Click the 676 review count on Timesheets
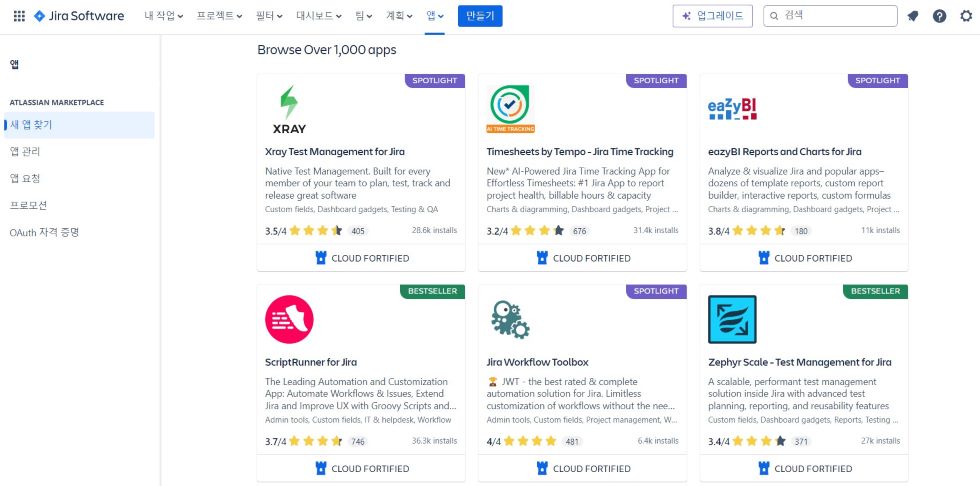980x486 pixels. [579, 231]
